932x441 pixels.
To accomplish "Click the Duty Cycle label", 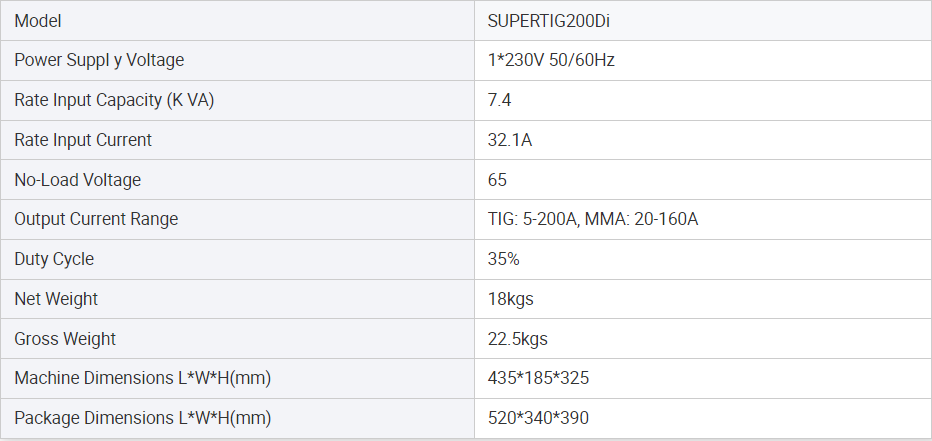I will (x=54, y=259).
